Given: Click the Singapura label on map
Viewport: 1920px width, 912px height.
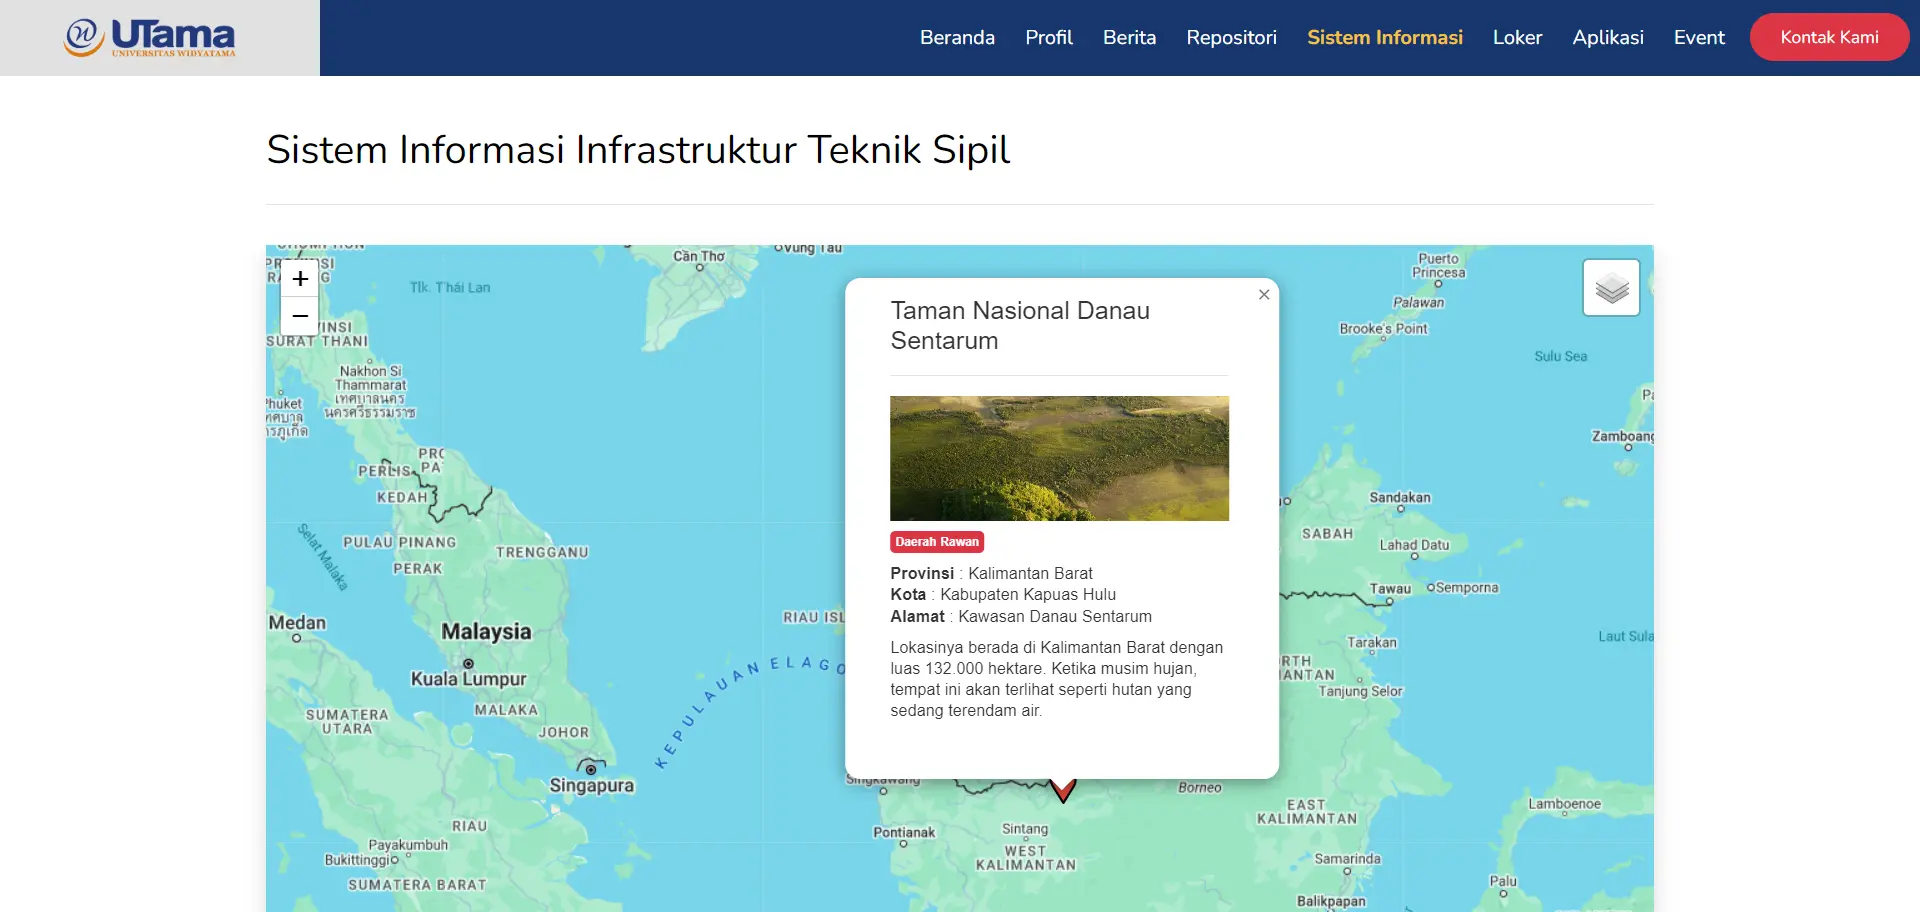Looking at the screenshot, I should 591,786.
